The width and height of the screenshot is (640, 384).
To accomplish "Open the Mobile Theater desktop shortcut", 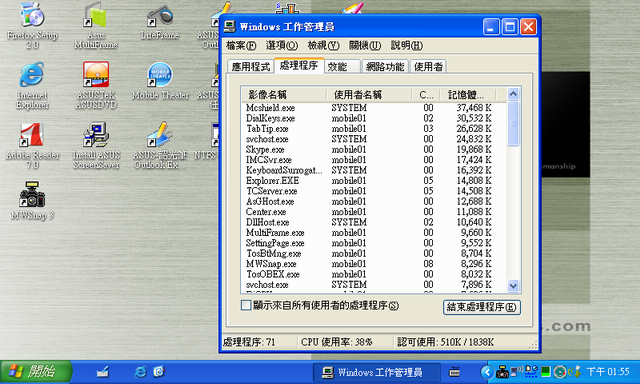I will (x=160, y=81).
